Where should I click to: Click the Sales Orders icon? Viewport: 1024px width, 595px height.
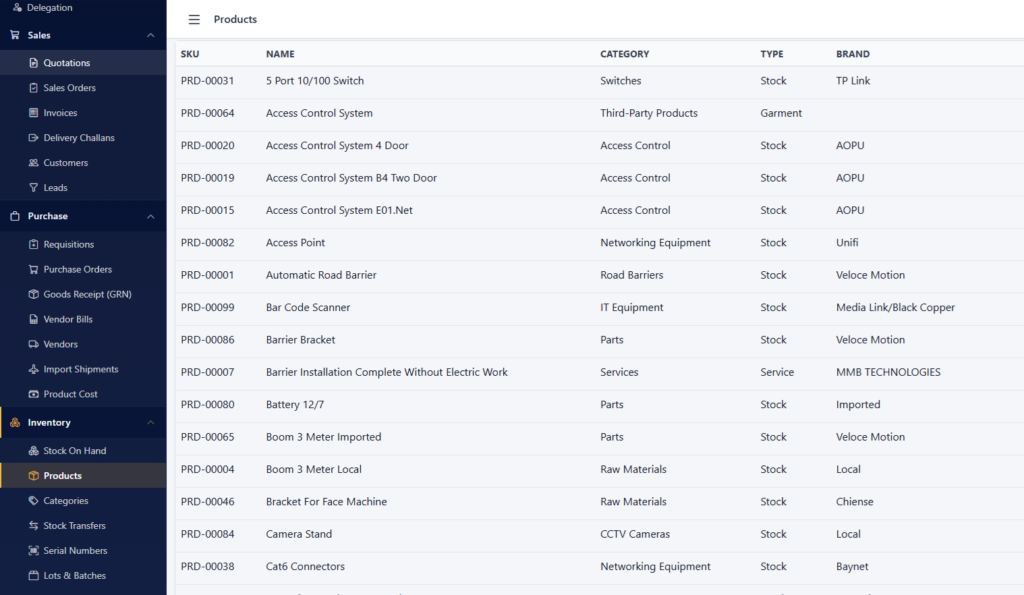[x=33, y=88]
